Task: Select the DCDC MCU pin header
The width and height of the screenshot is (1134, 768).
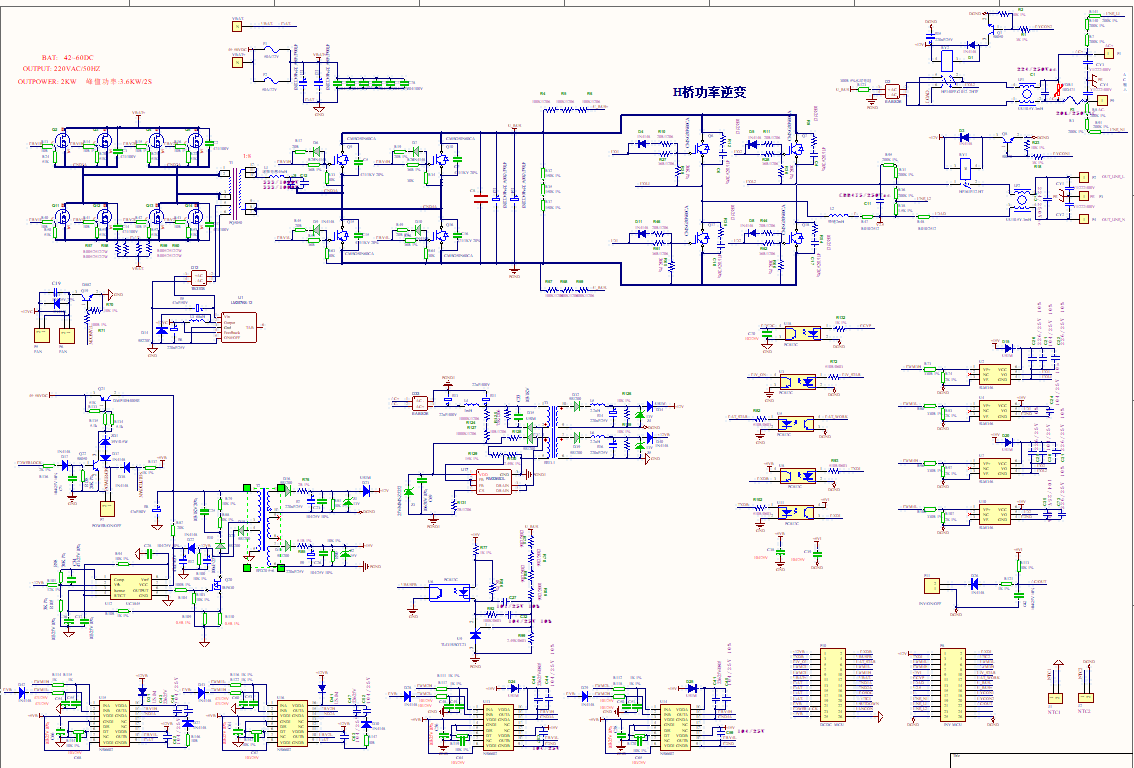Action: pyautogui.click(x=832, y=684)
